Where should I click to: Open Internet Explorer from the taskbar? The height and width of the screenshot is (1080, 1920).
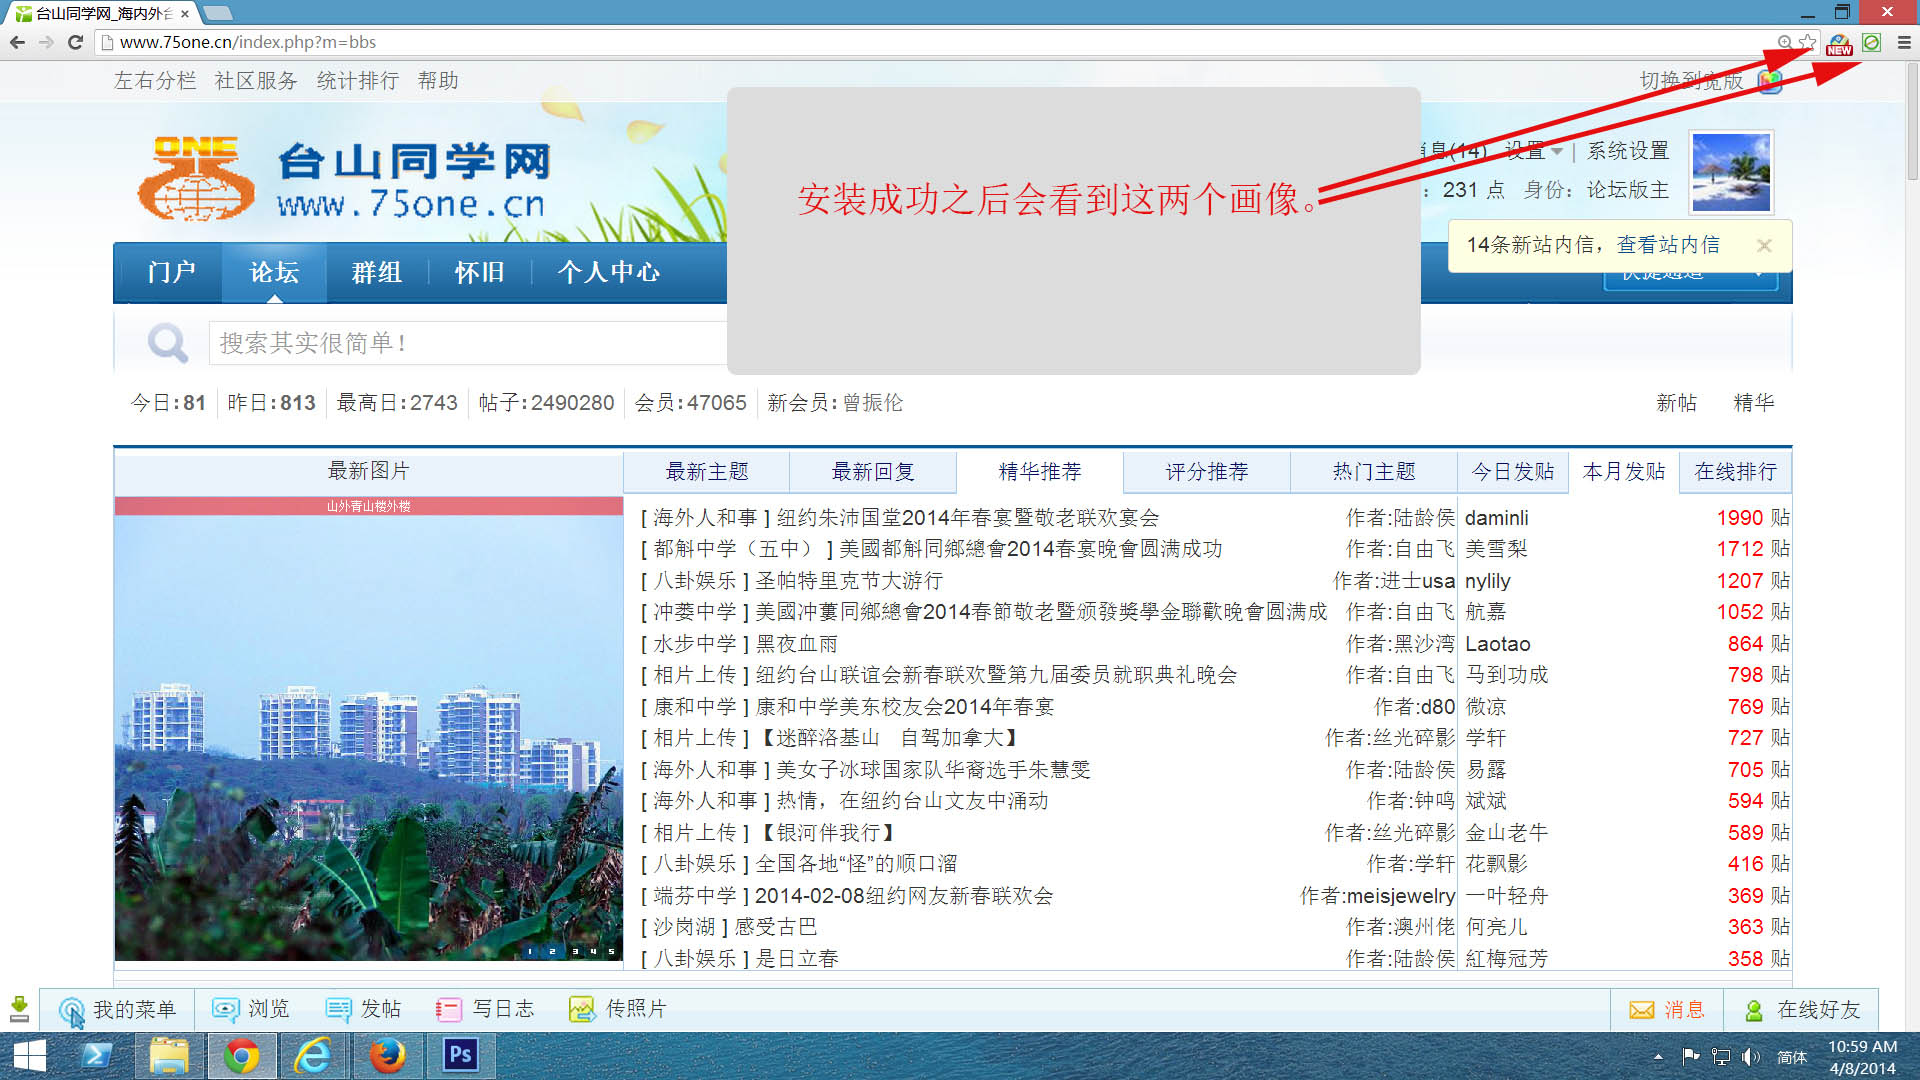313,1056
